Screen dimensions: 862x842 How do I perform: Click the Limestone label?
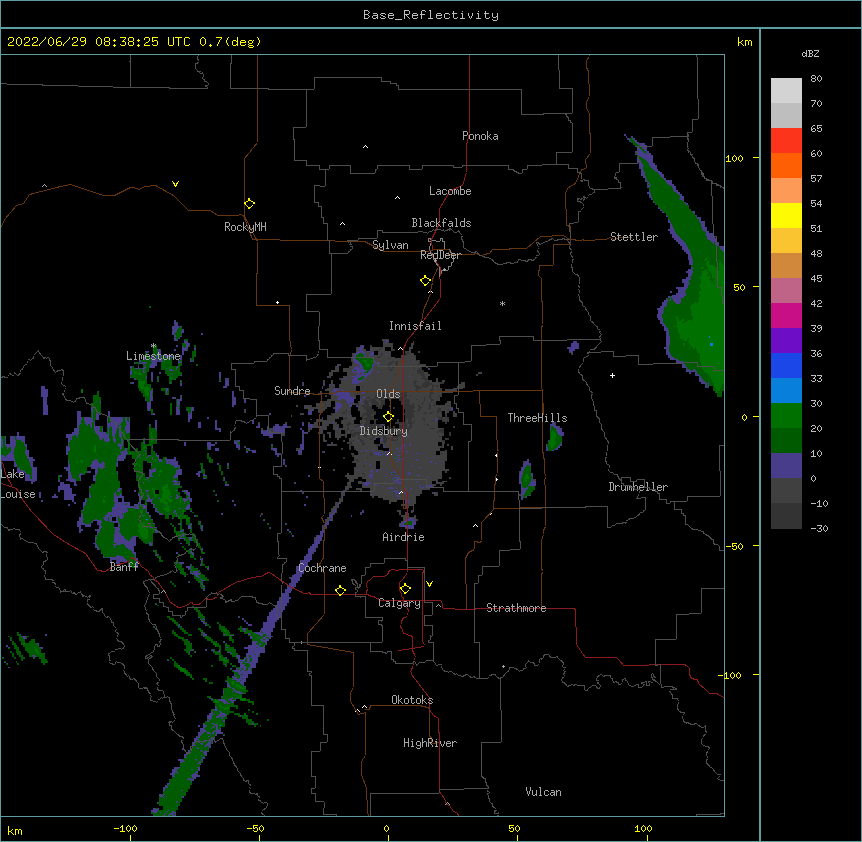click(153, 356)
